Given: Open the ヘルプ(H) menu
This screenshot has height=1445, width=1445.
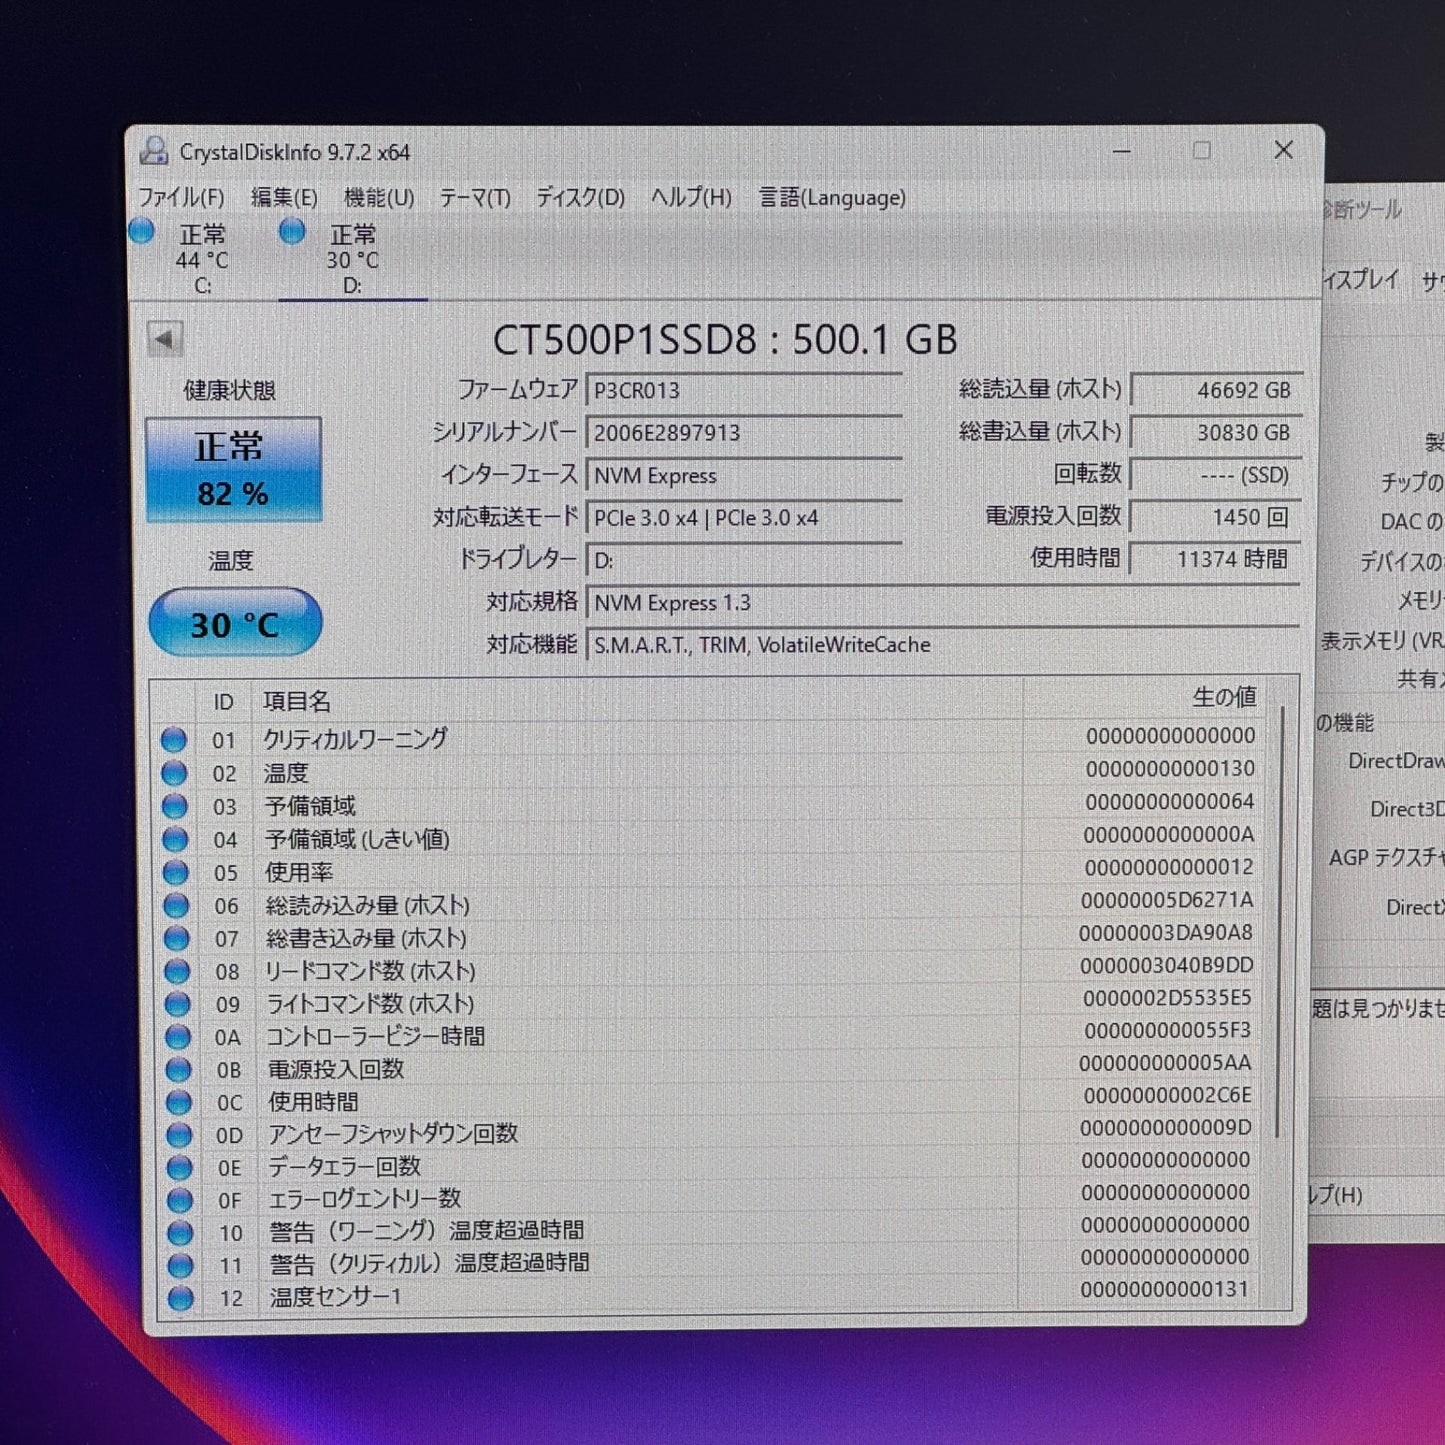Looking at the screenshot, I should 691,197.
